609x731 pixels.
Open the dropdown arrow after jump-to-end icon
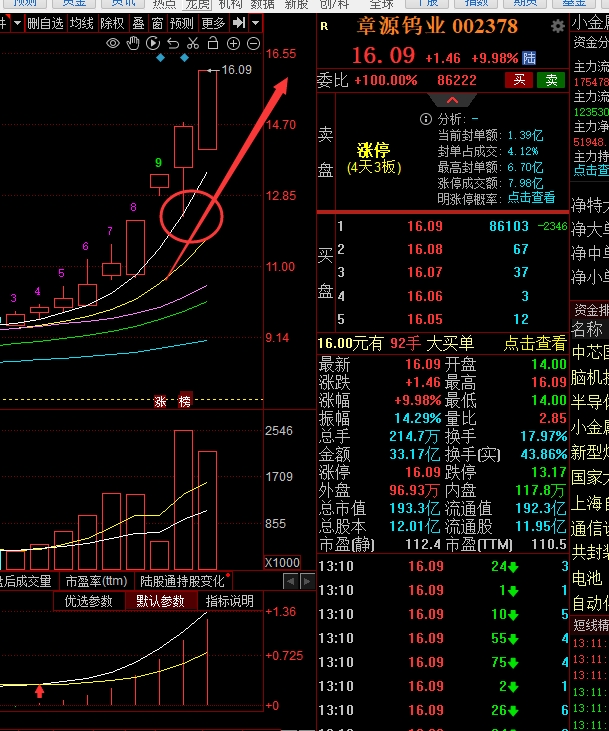[256, 22]
